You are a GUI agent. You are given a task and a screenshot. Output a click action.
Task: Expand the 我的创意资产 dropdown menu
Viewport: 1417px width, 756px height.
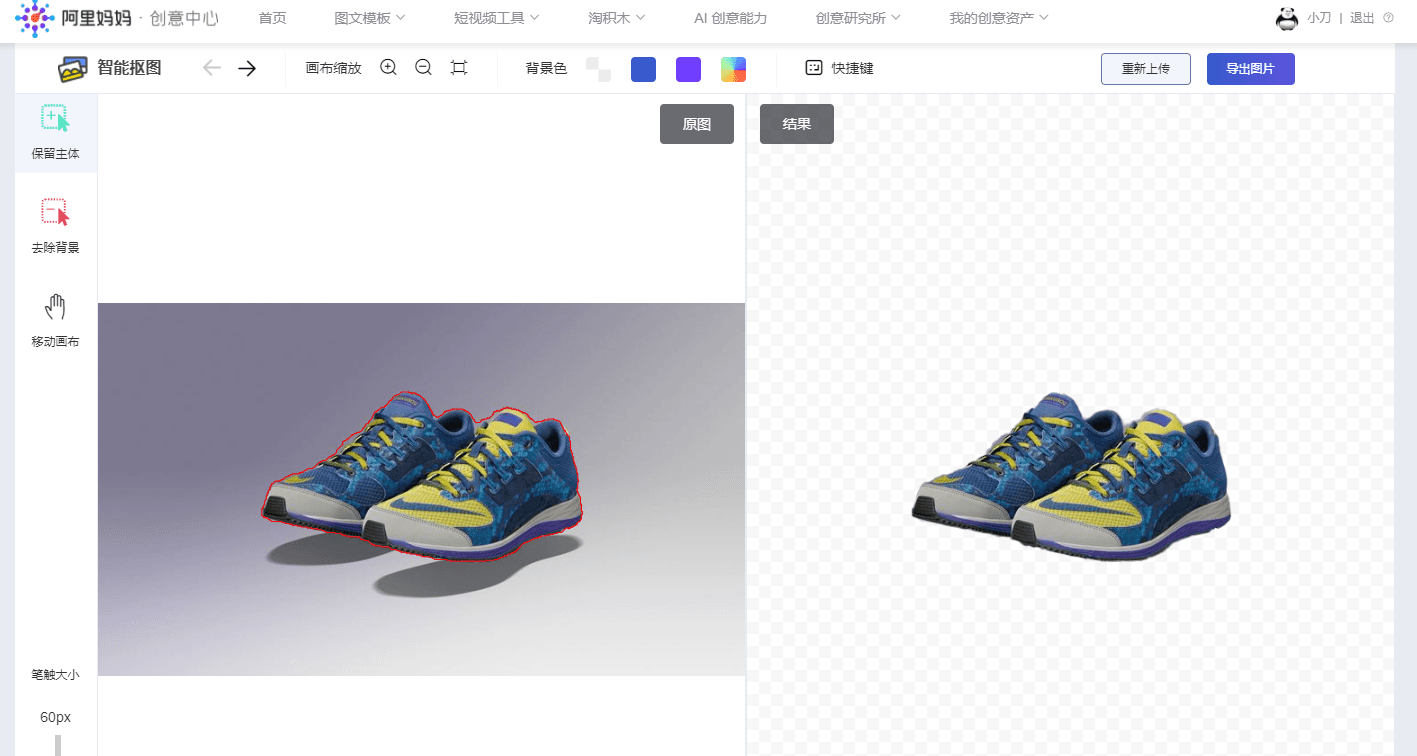pos(998,18)
